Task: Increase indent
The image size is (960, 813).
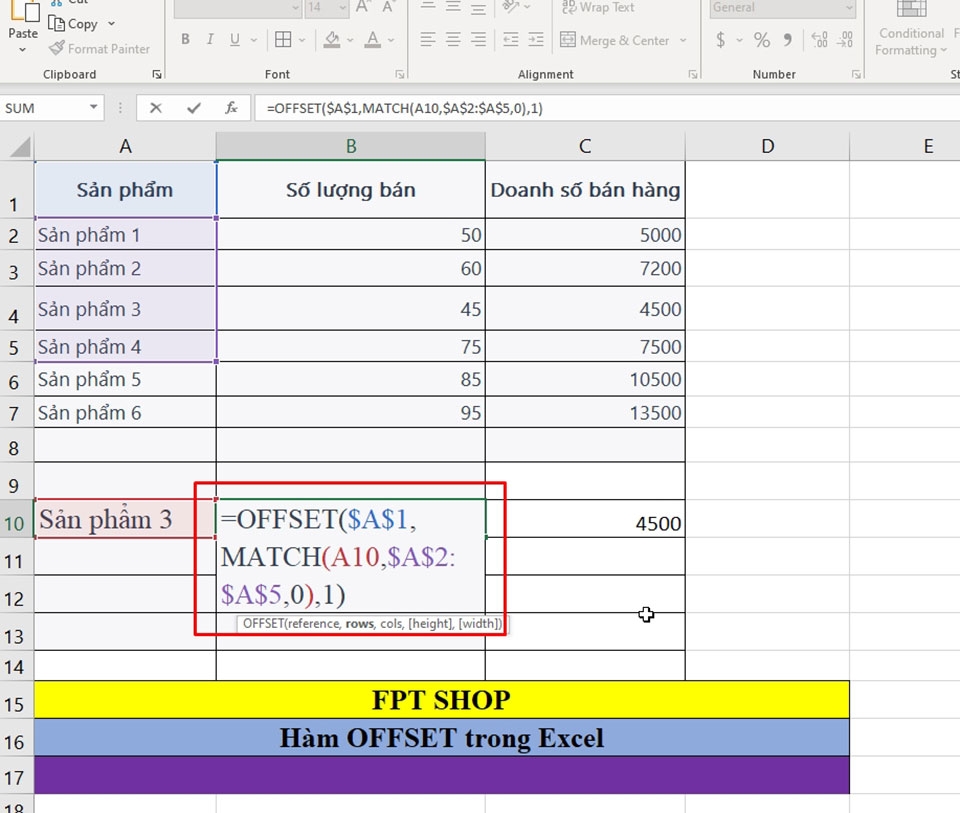Action: (x=536, y=40)
